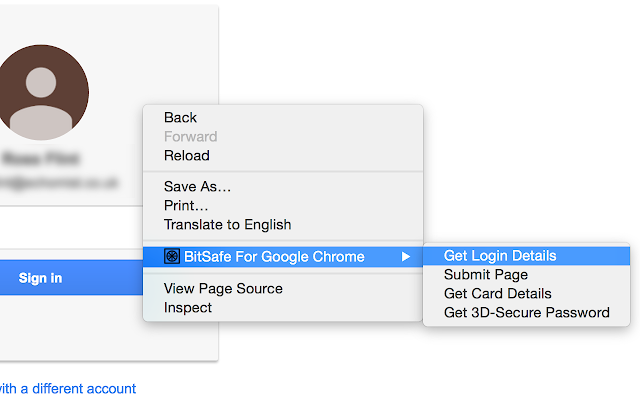Click the profile avatar picture

pyautogui.click(x=42, y=91)
